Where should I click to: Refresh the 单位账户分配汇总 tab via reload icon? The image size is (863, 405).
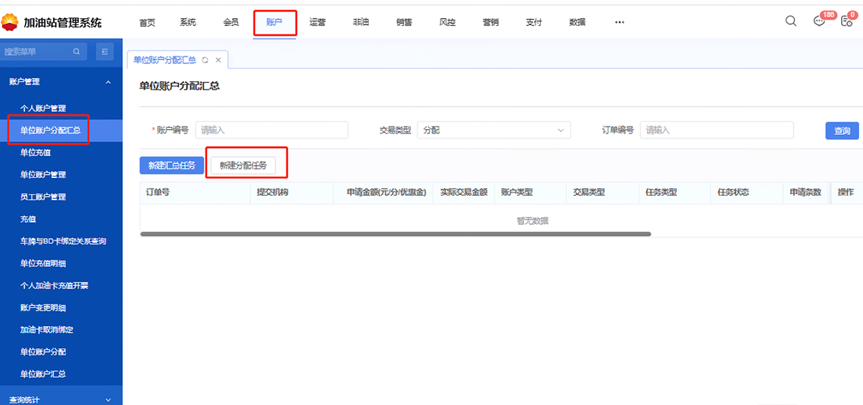pyautogui.click(x=205, y=60)
